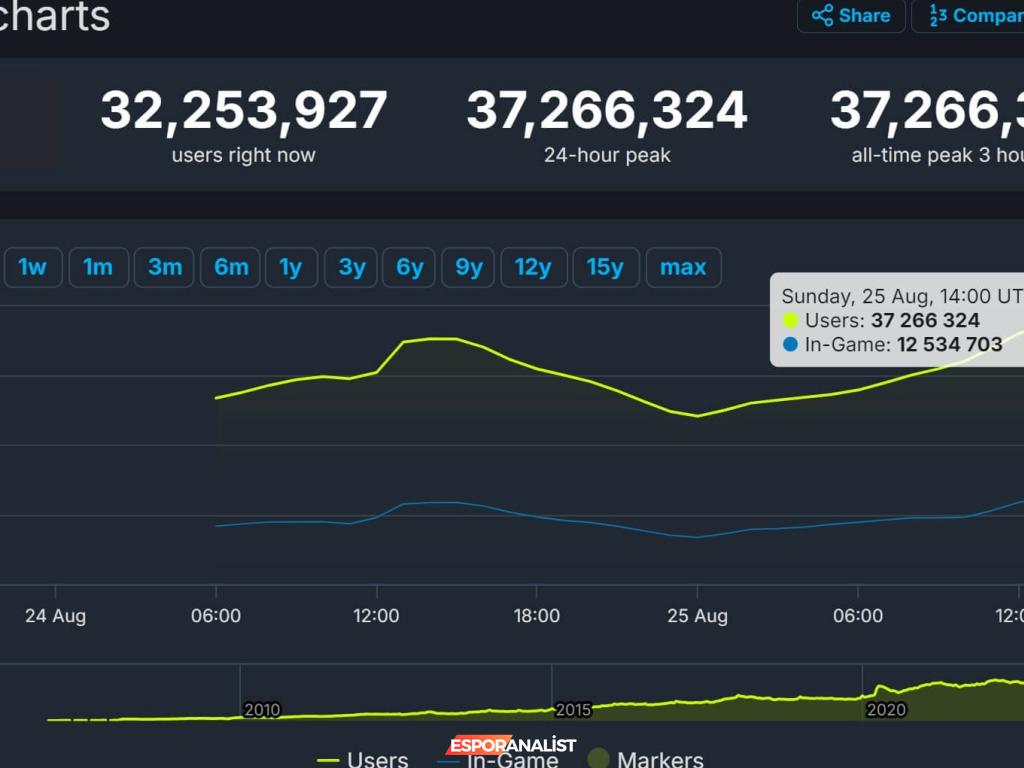Click the Share button

tap(851, 16)
